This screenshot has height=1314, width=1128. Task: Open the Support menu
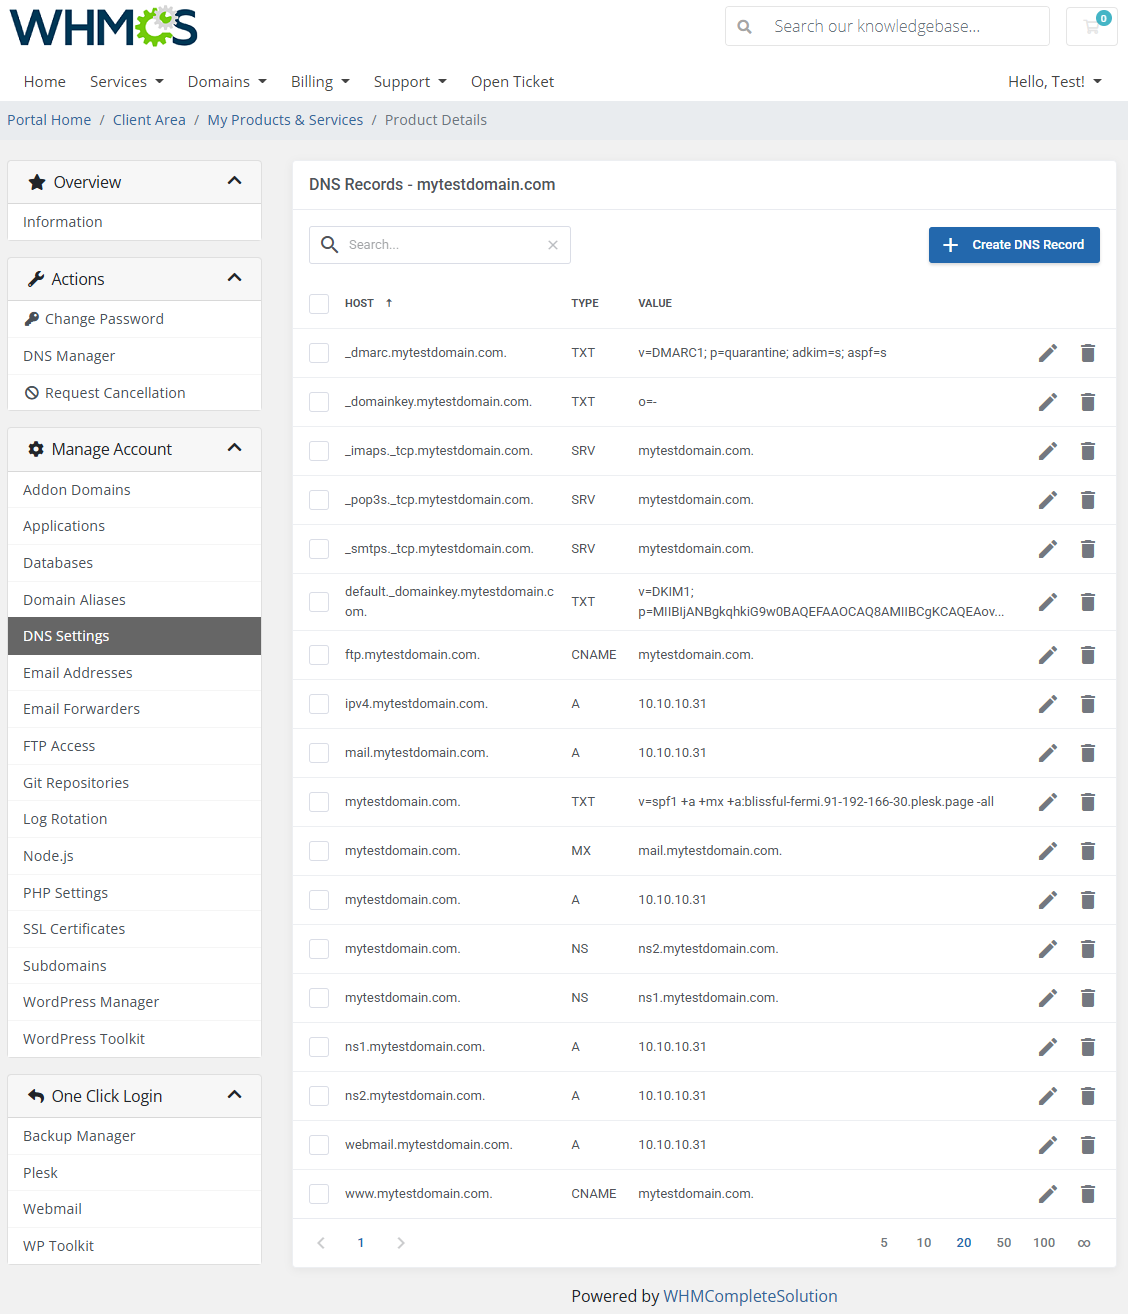[409, 81]
